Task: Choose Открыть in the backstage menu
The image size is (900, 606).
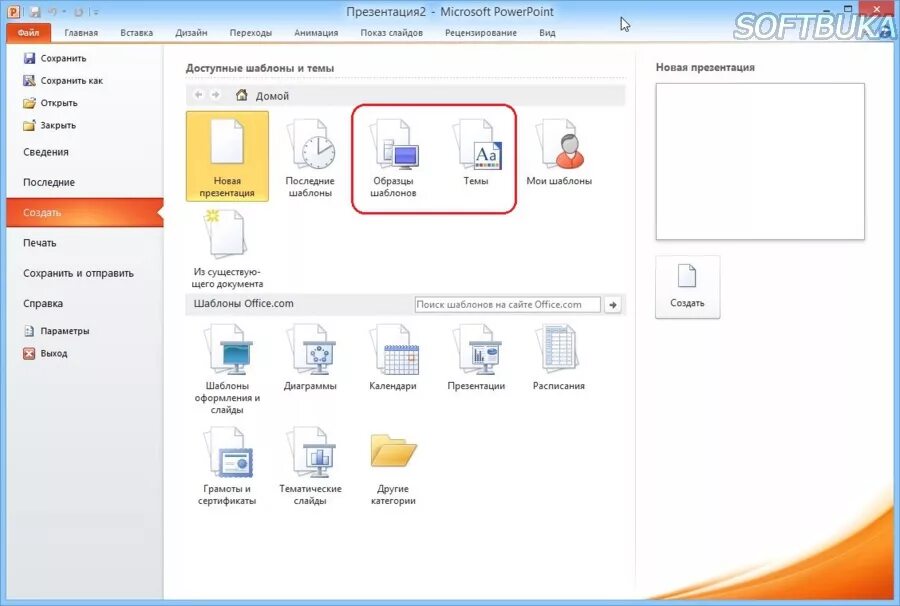Action: point(51,103)
